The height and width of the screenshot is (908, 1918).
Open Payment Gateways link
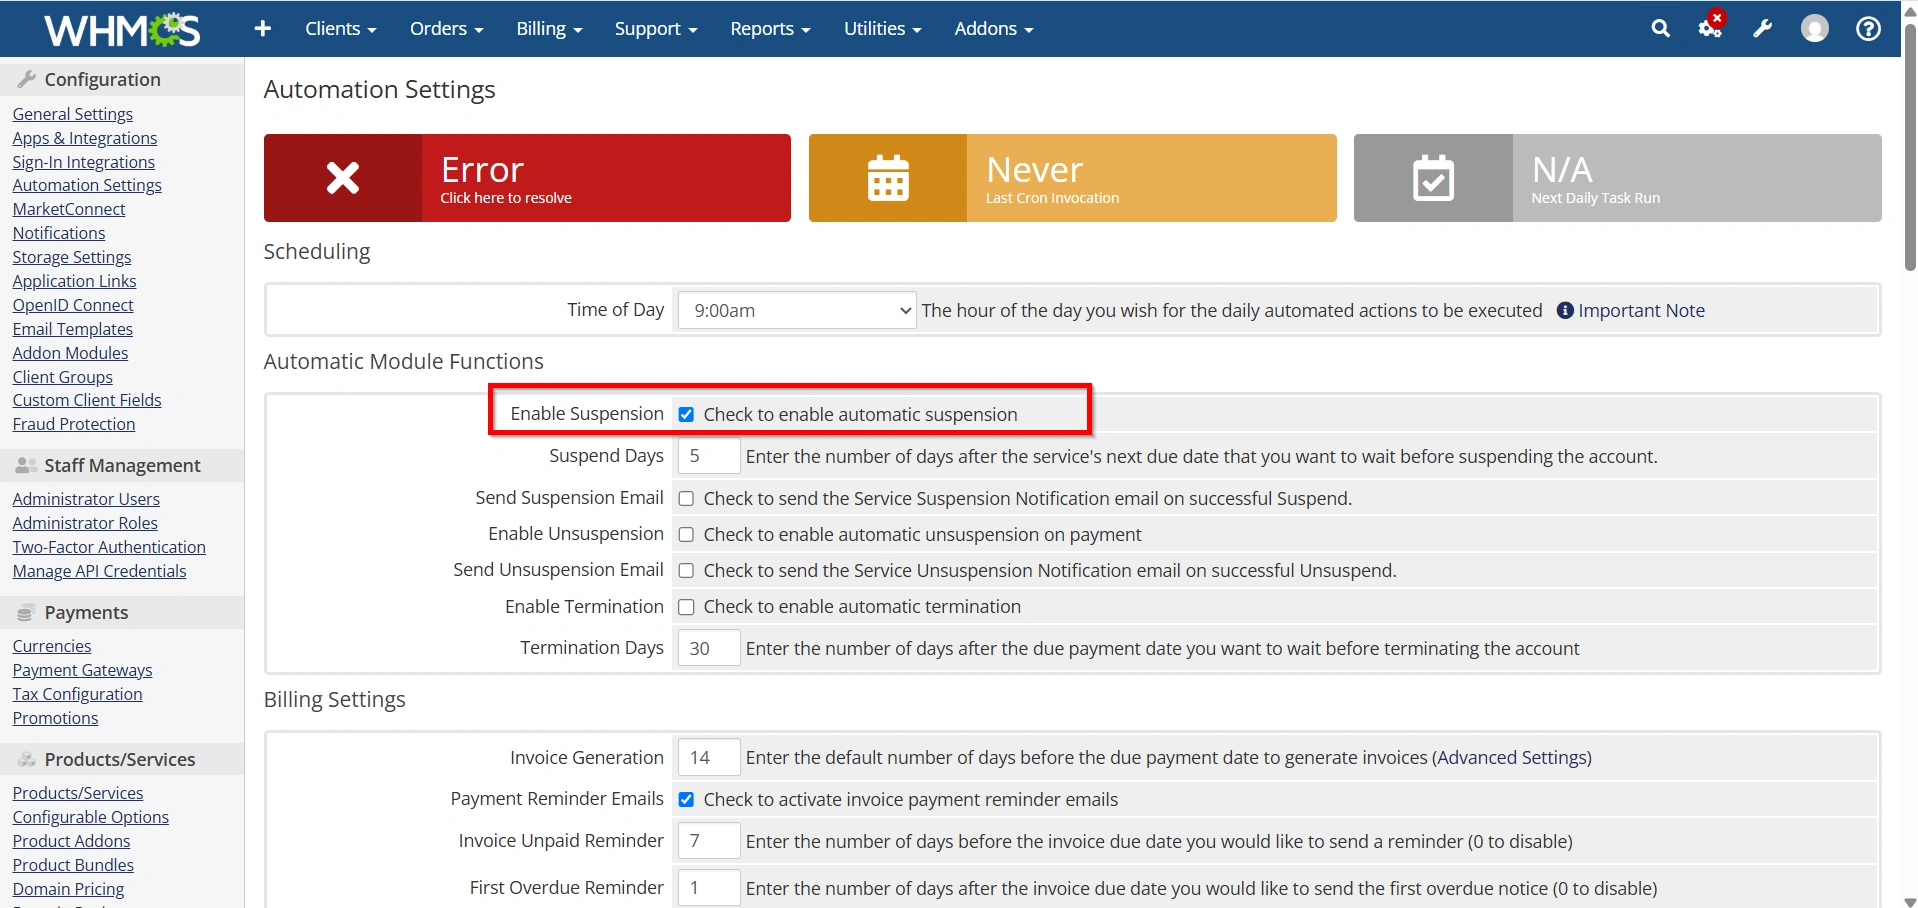click(x=83, y=670)
